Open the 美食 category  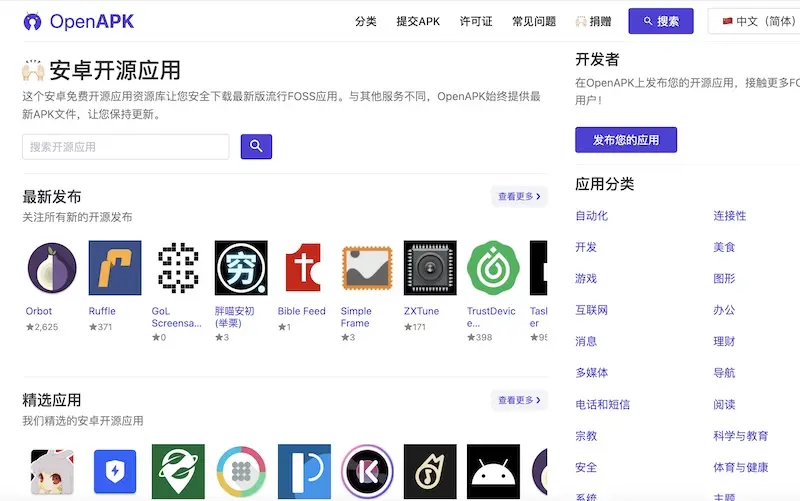[x=724, y=247]
